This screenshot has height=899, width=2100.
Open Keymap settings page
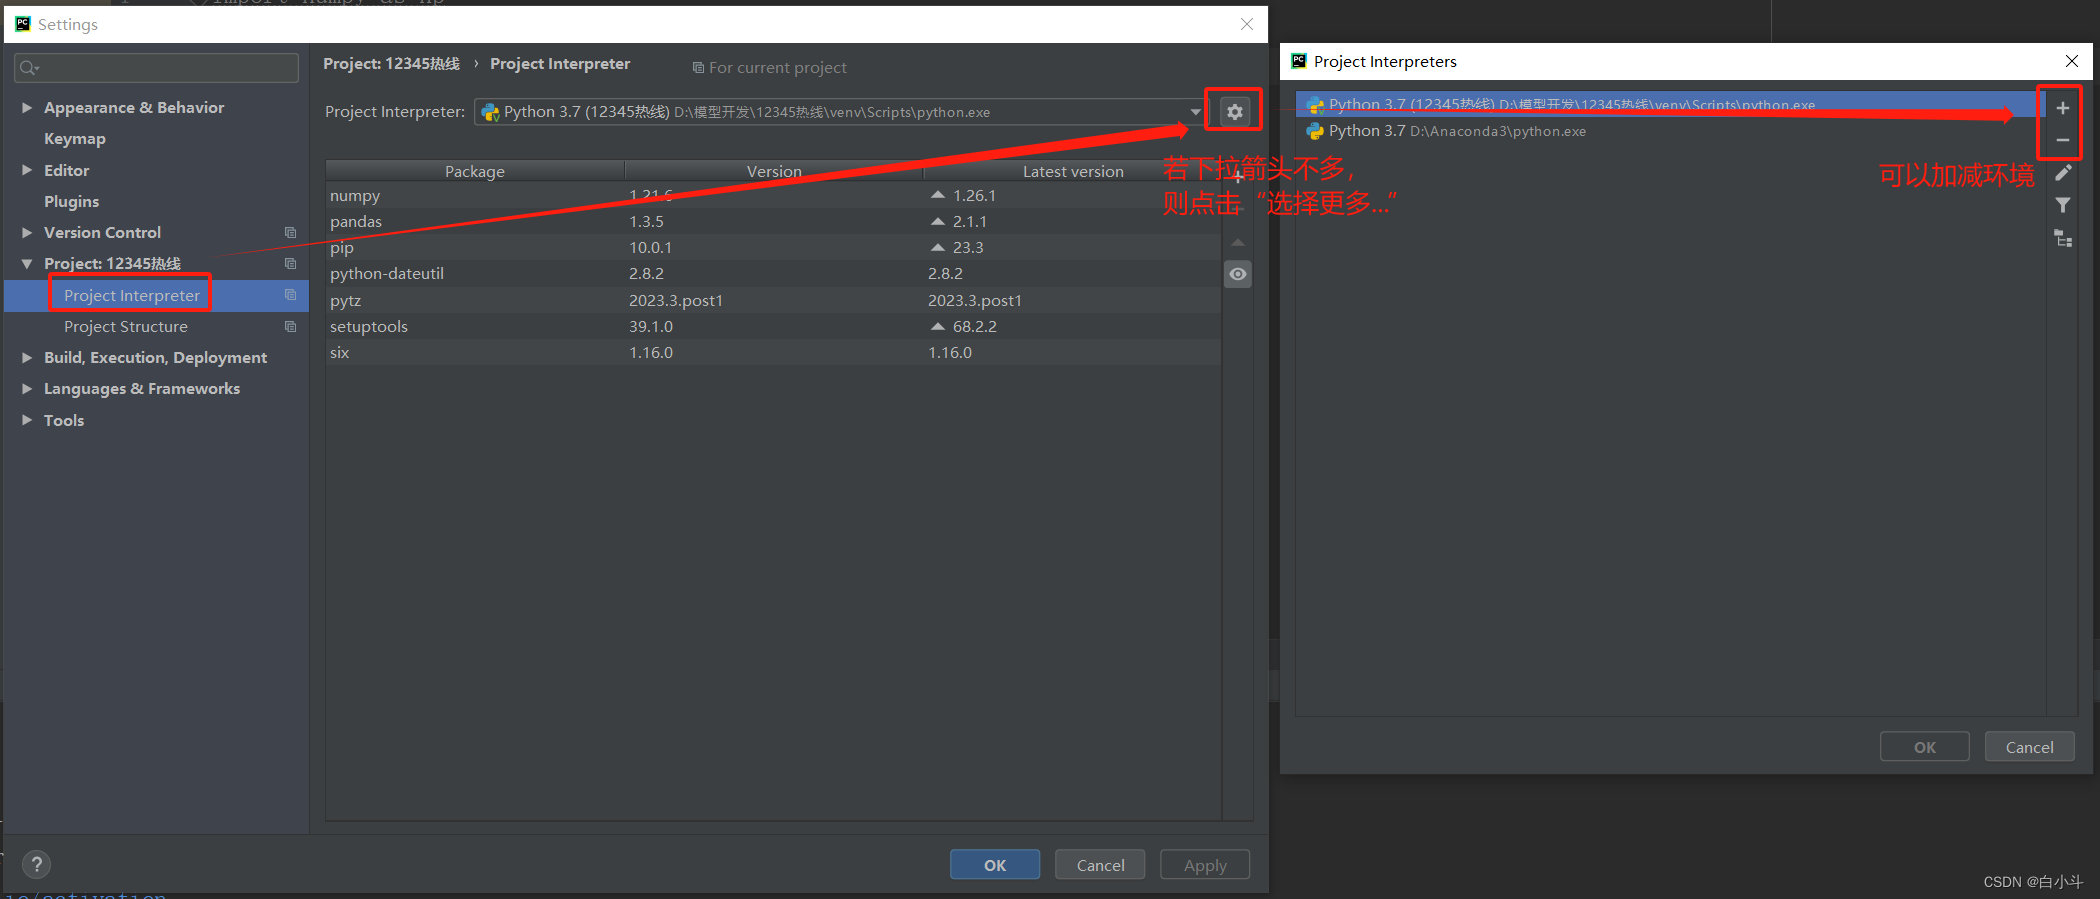(x=75, y=139)
